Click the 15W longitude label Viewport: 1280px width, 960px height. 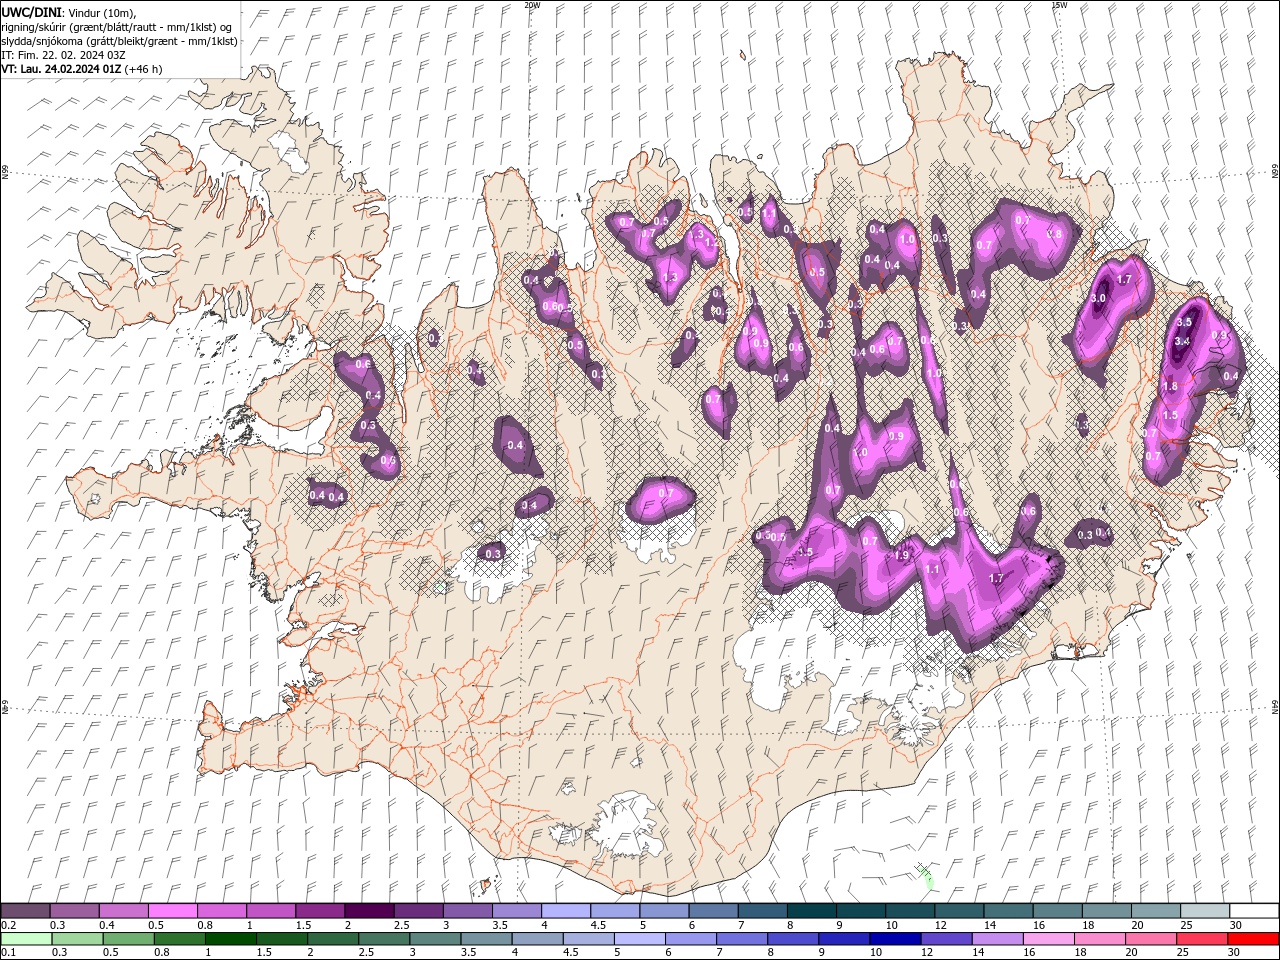tap(1059, 5)
